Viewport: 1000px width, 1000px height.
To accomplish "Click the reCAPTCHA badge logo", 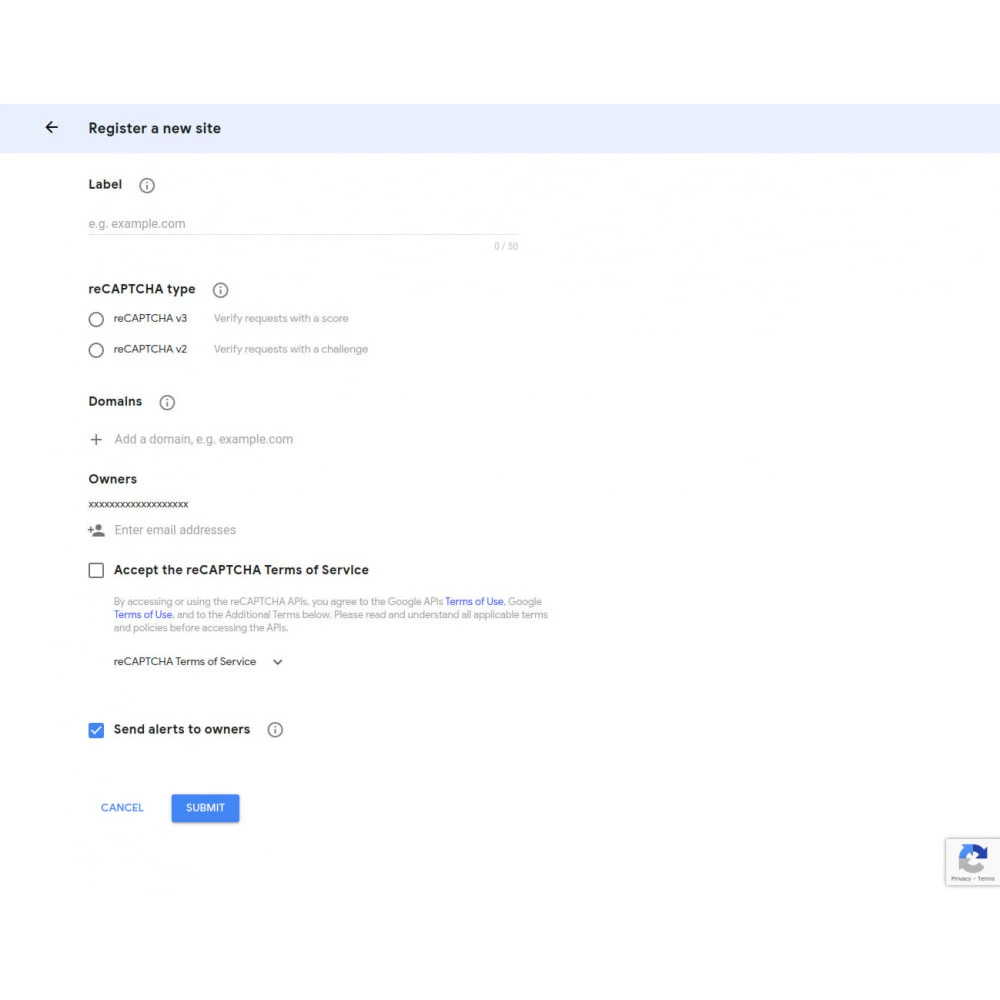I will point(972,858).
